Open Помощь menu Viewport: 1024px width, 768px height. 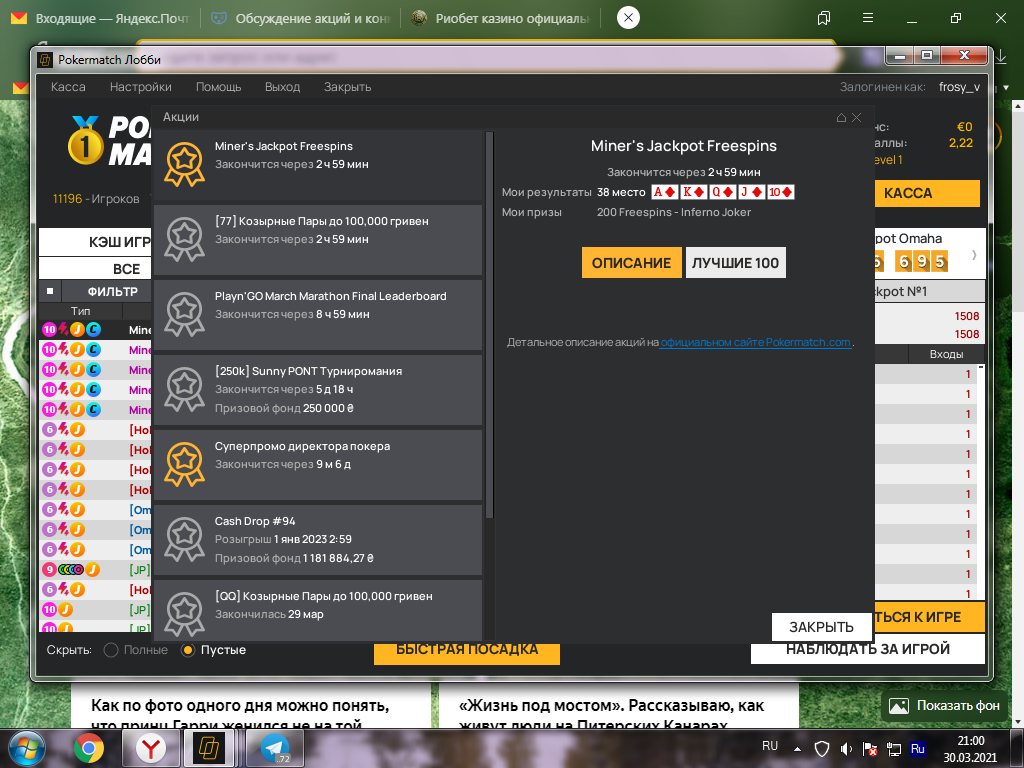(218, 87)
